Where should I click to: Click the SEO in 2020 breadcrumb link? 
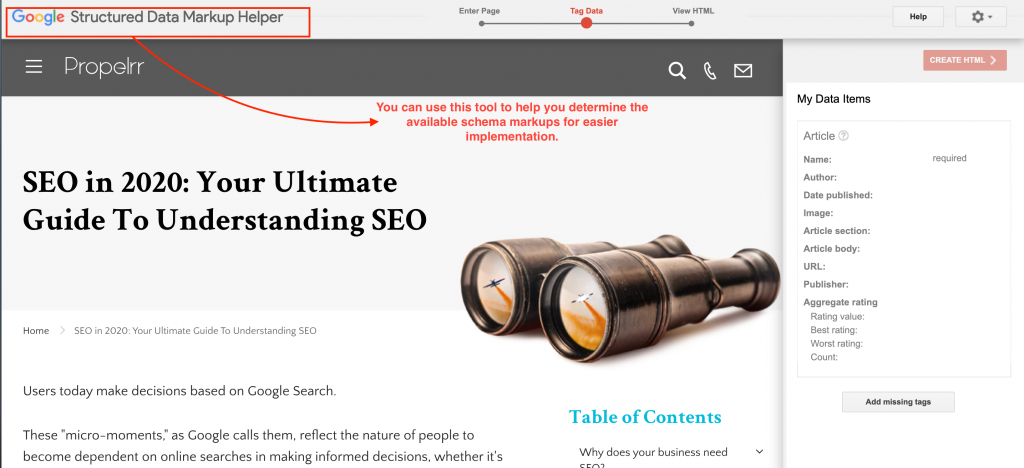[195, 331]
